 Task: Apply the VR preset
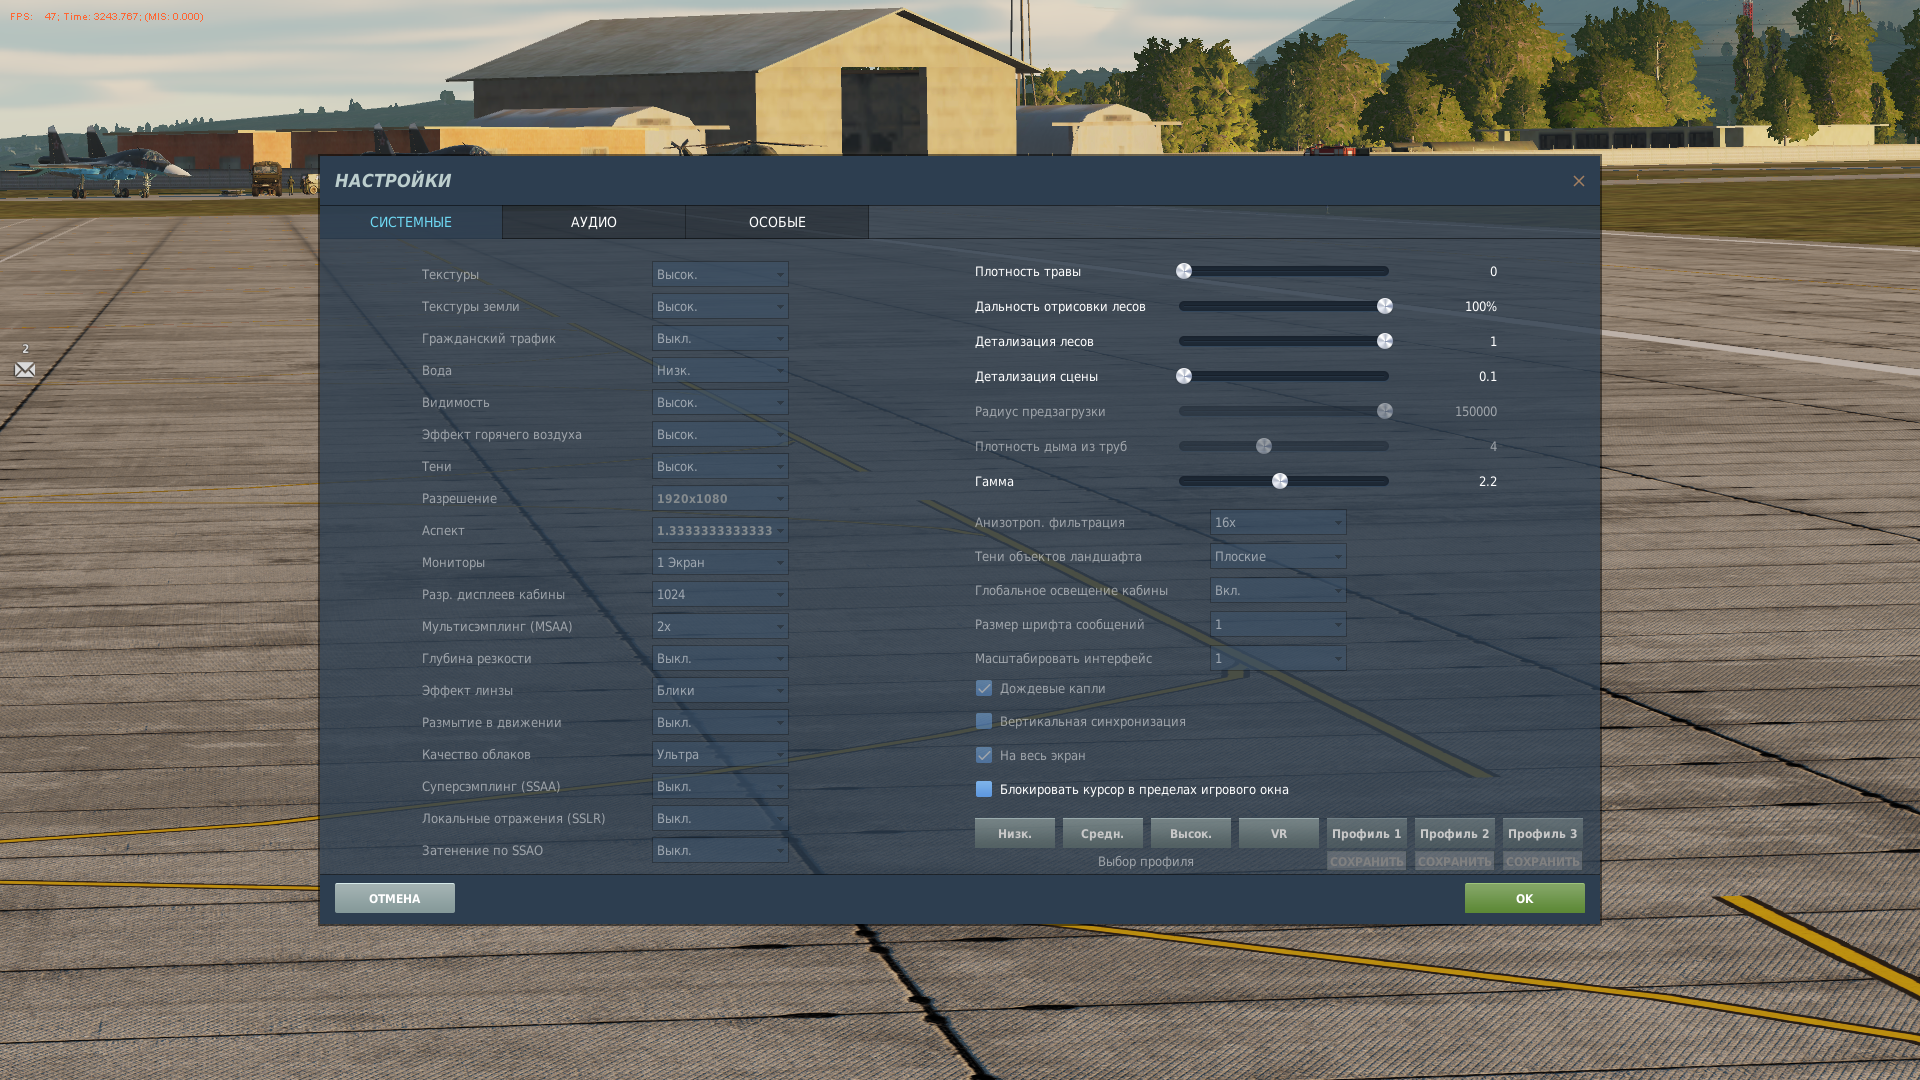pos(1279,833)
